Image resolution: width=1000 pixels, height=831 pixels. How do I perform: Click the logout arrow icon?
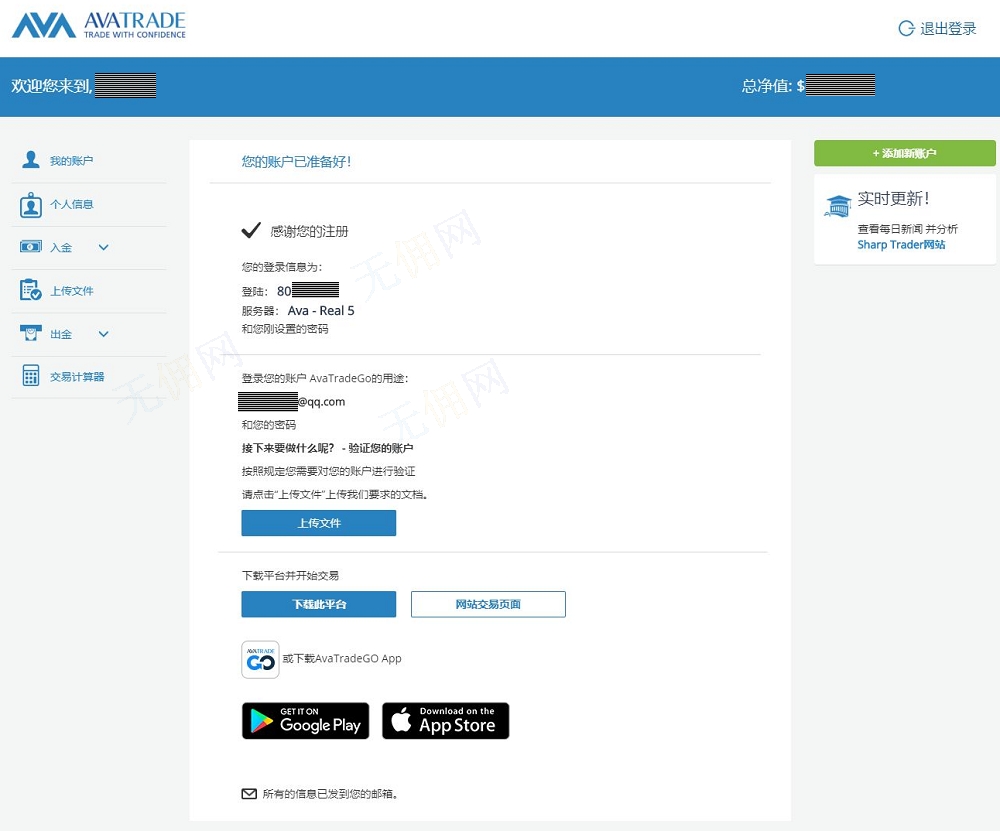[x=906, y=29]
